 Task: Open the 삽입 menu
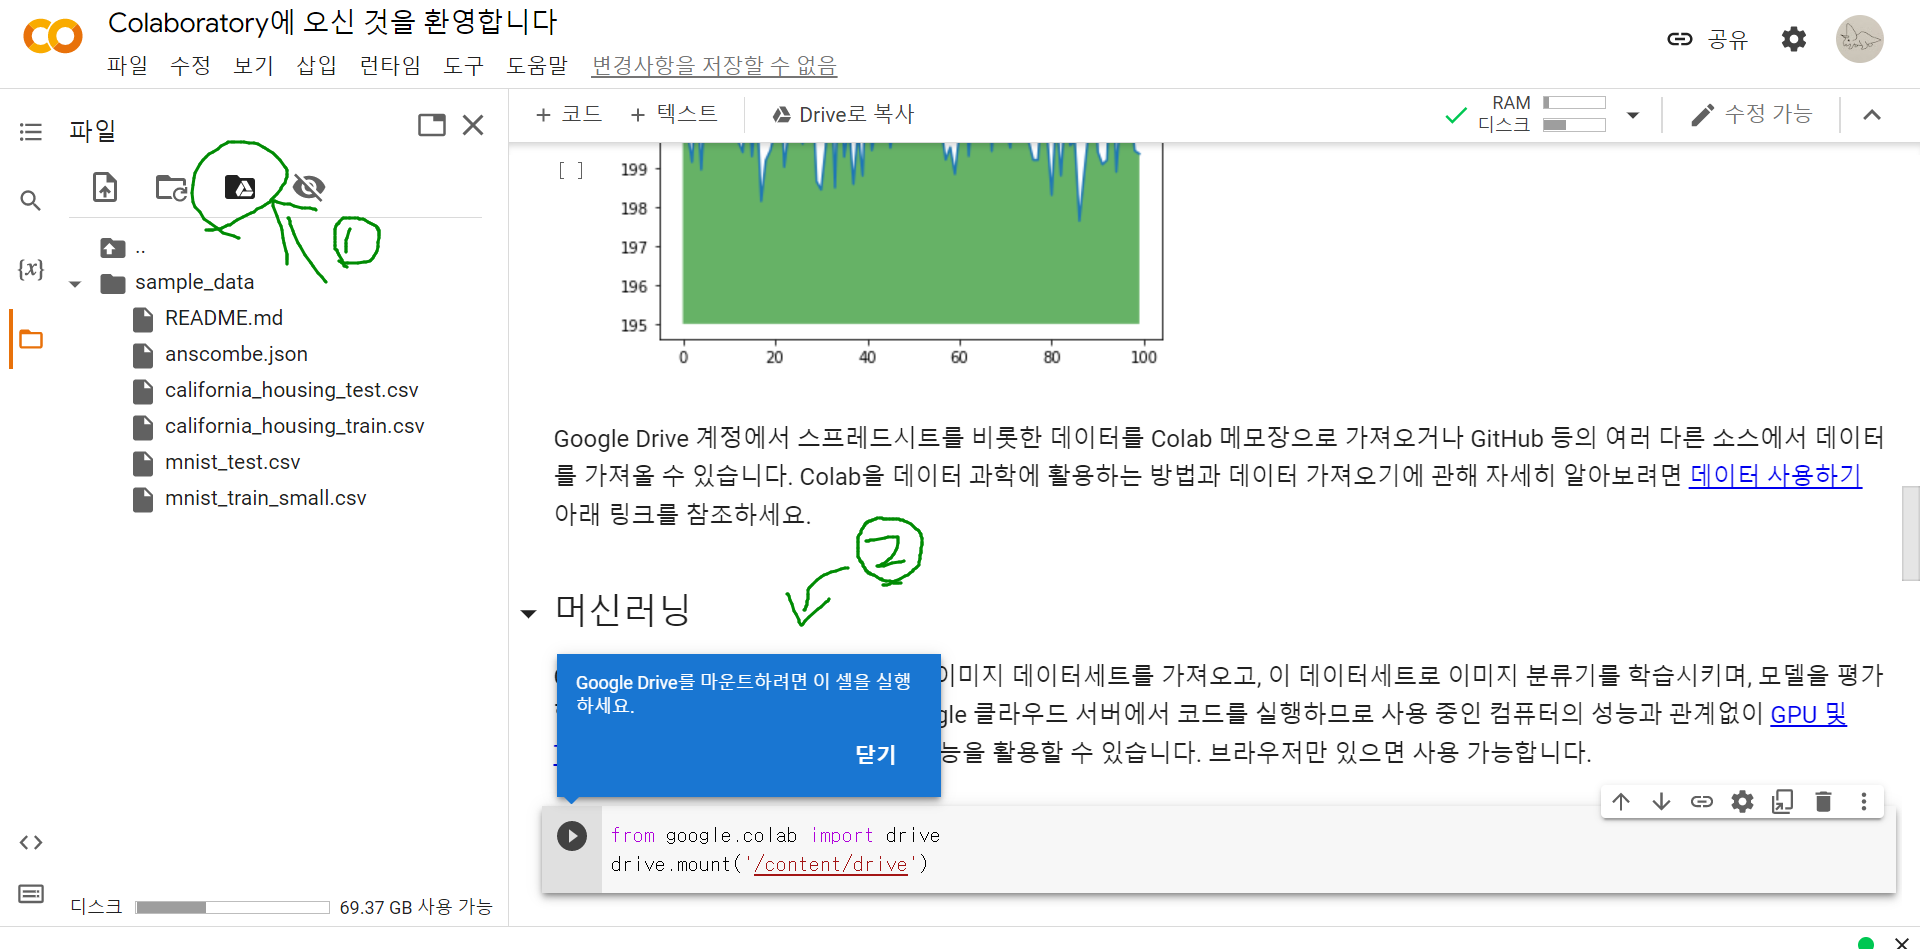tap(316, 66)
